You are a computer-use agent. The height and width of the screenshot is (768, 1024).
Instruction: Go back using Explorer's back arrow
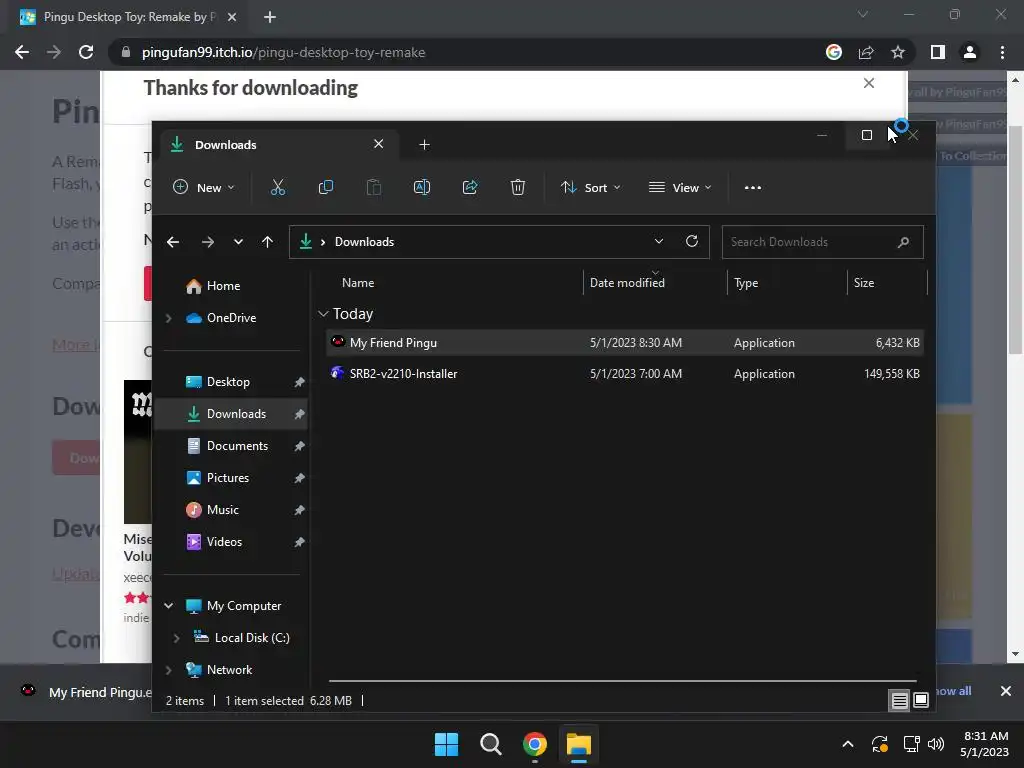[173, 242]
